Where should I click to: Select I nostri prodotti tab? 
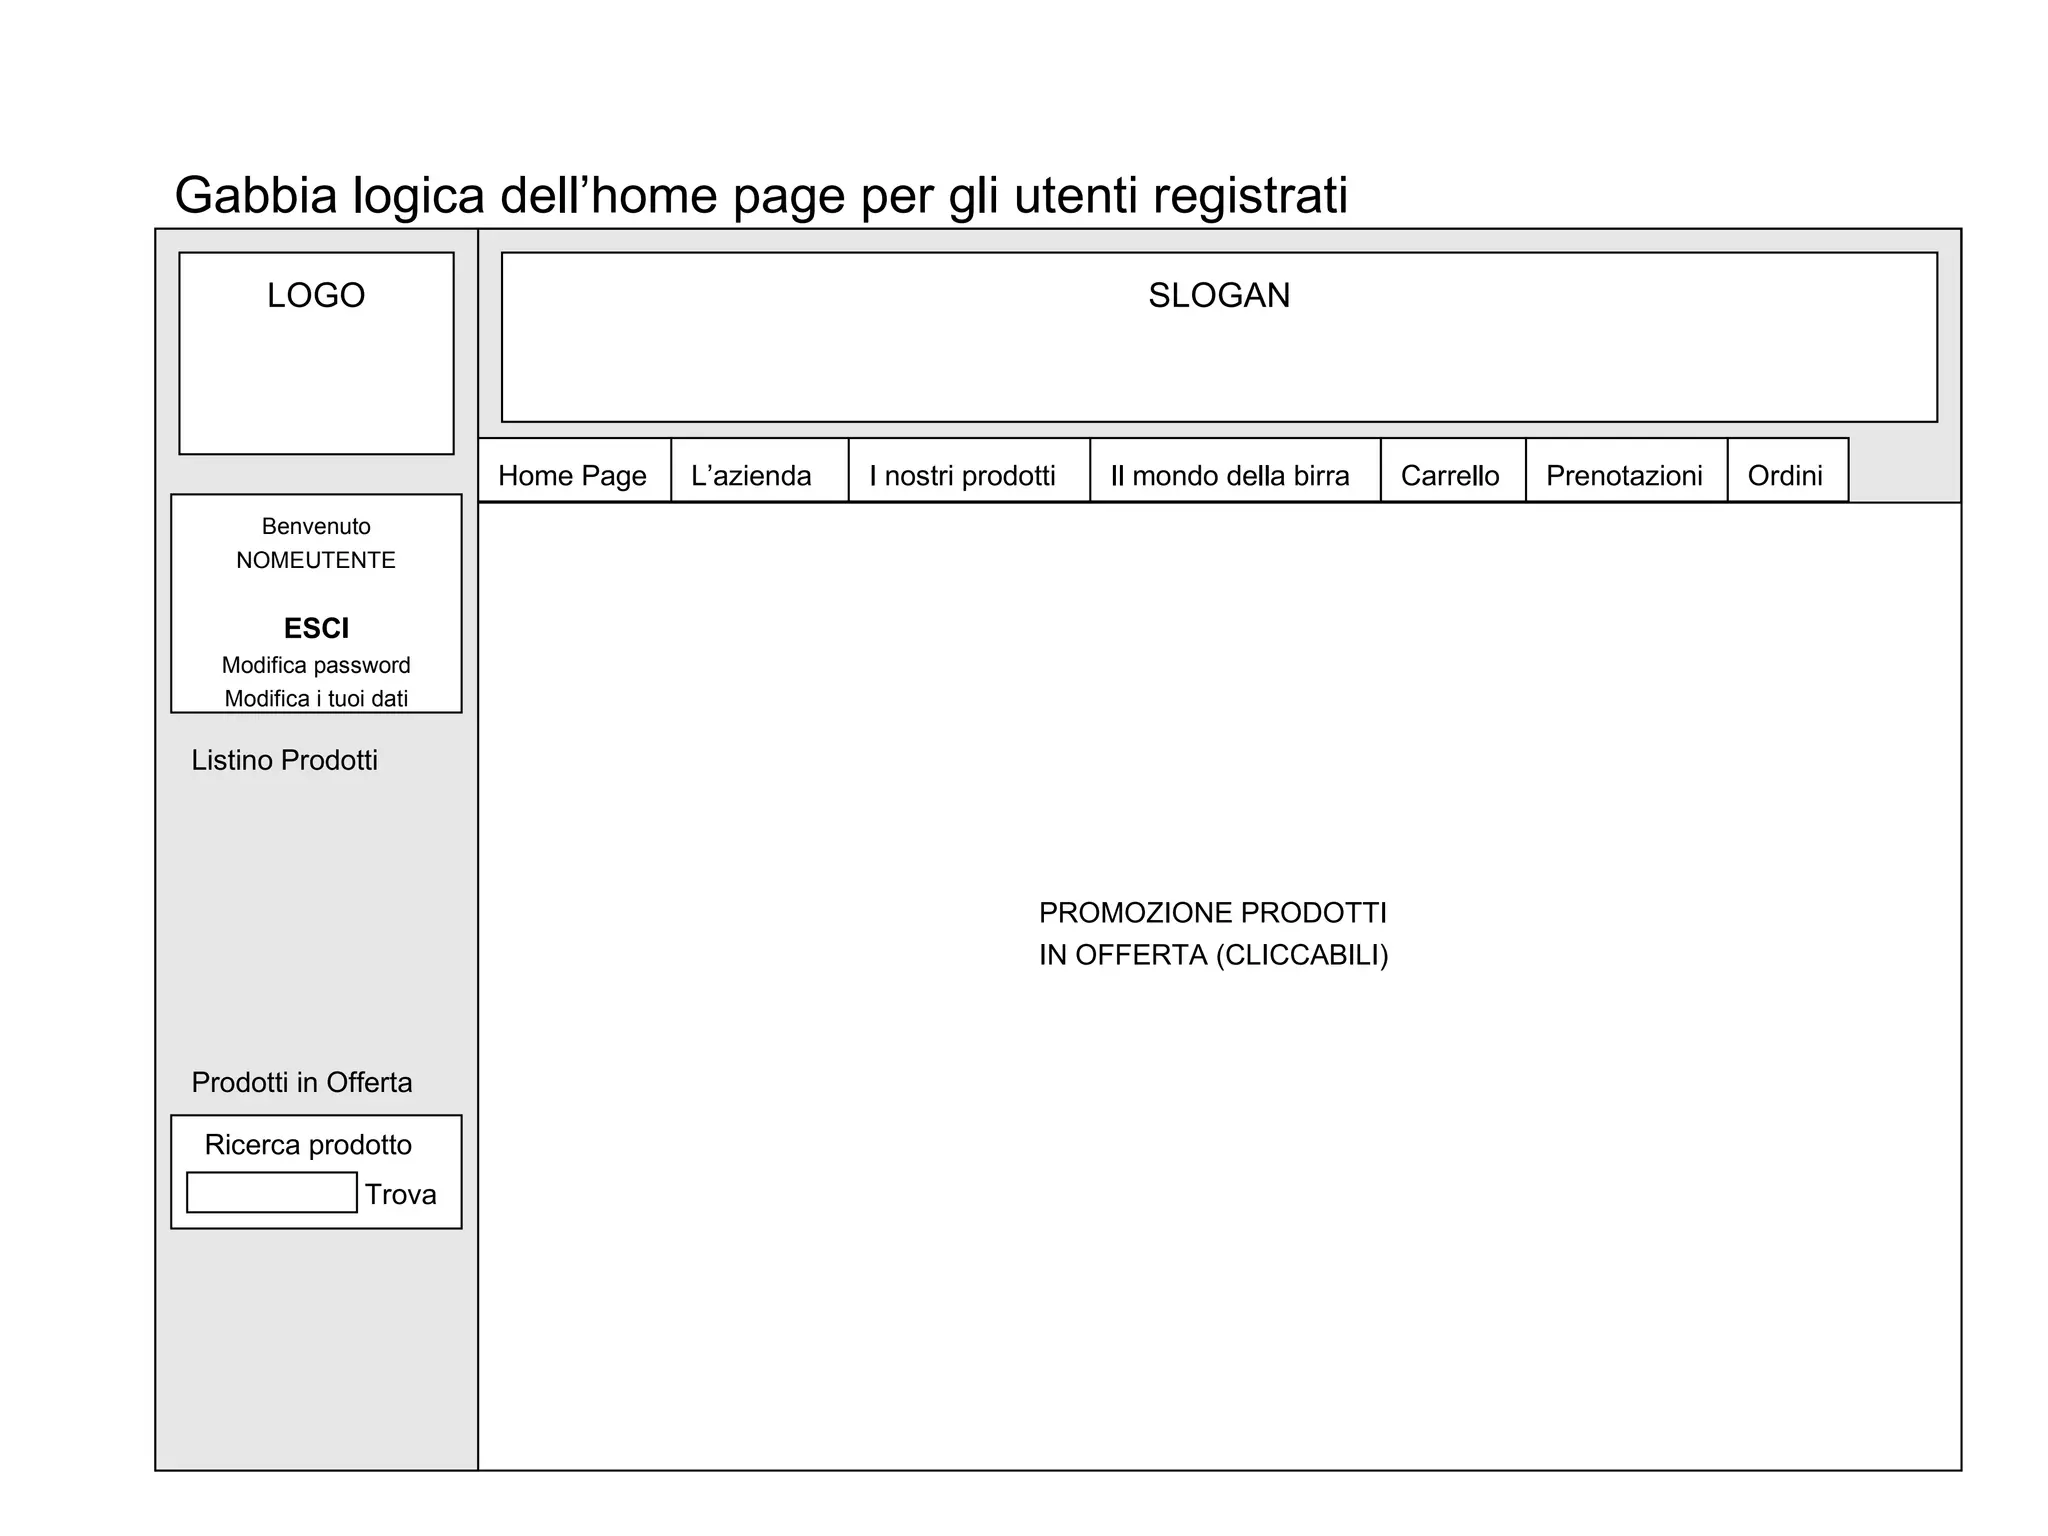962,475
